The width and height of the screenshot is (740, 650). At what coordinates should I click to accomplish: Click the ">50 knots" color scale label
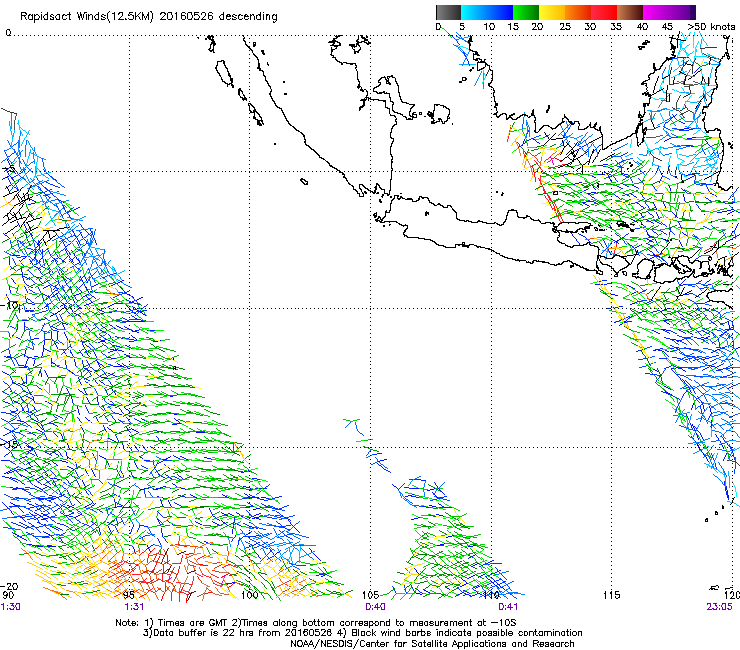point(712,27)
